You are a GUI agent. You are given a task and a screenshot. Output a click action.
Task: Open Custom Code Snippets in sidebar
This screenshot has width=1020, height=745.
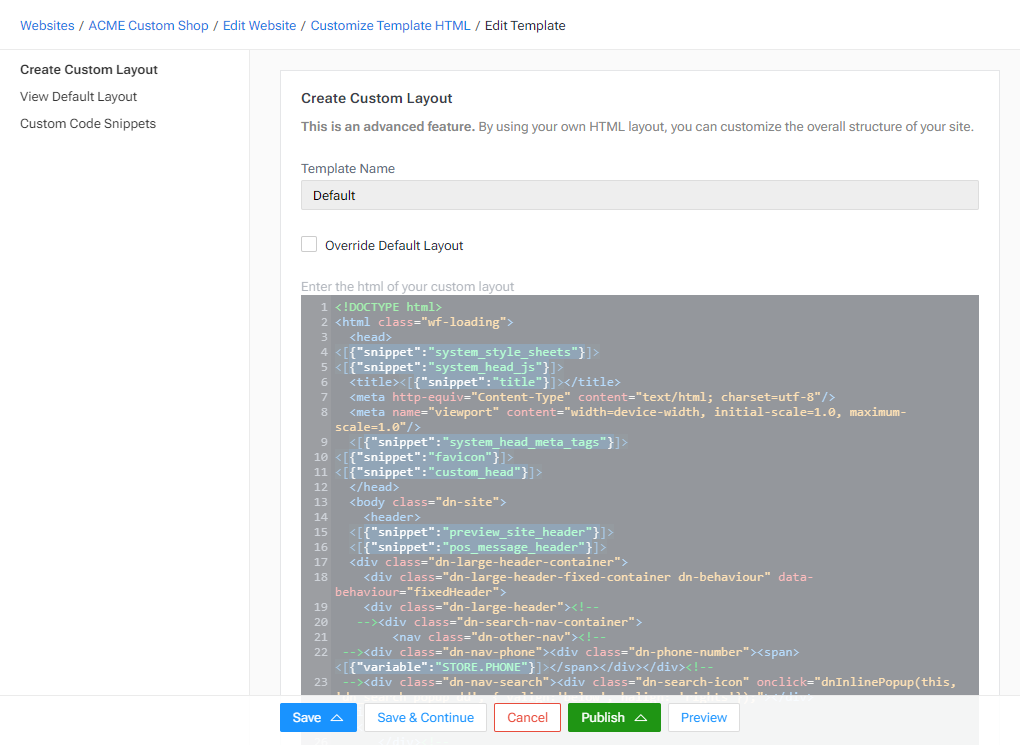coord(88,124)
